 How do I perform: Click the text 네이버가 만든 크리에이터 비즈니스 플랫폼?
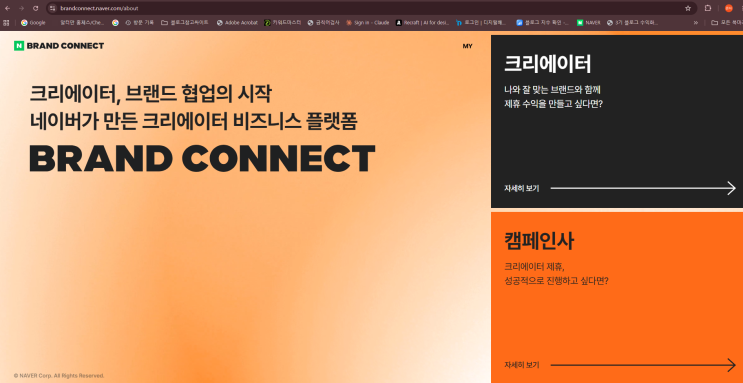click(x=193, y=121)
